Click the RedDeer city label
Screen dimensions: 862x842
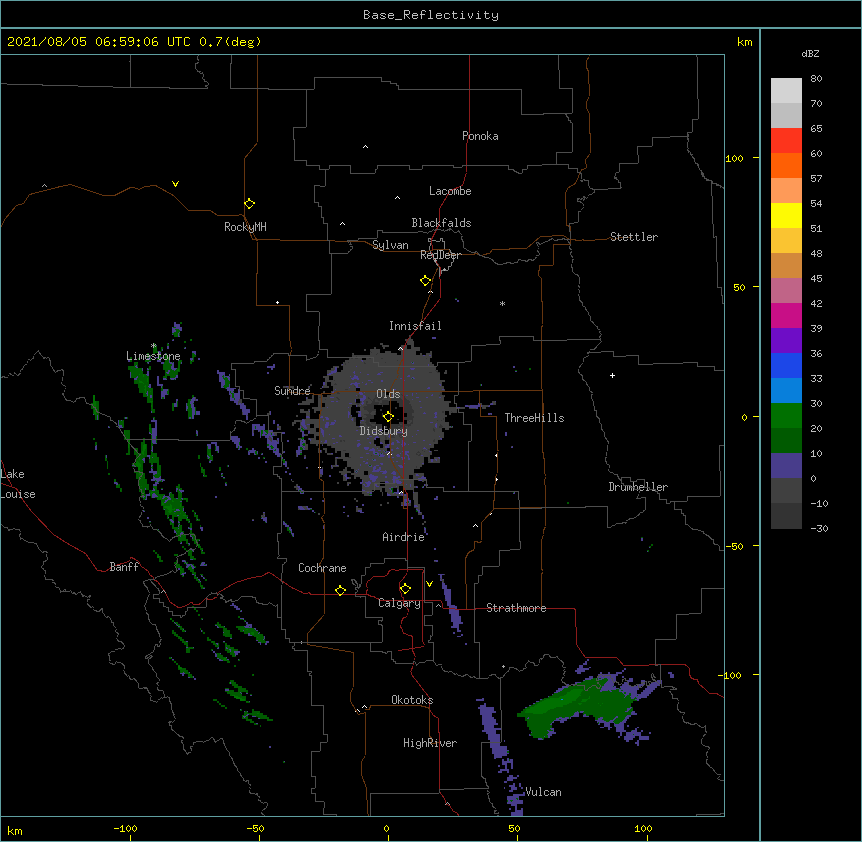[440, 255]
